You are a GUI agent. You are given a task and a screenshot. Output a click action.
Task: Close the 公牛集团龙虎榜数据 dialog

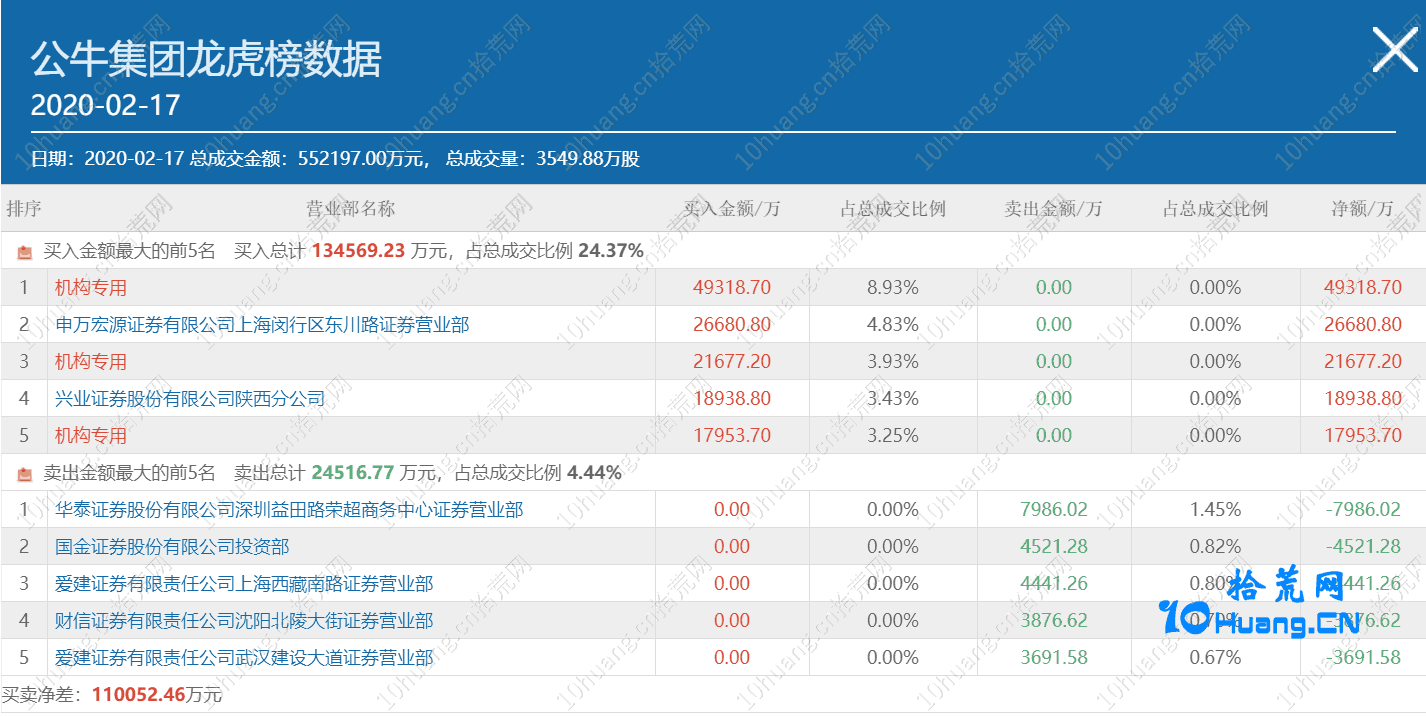tap(1394, 49)
